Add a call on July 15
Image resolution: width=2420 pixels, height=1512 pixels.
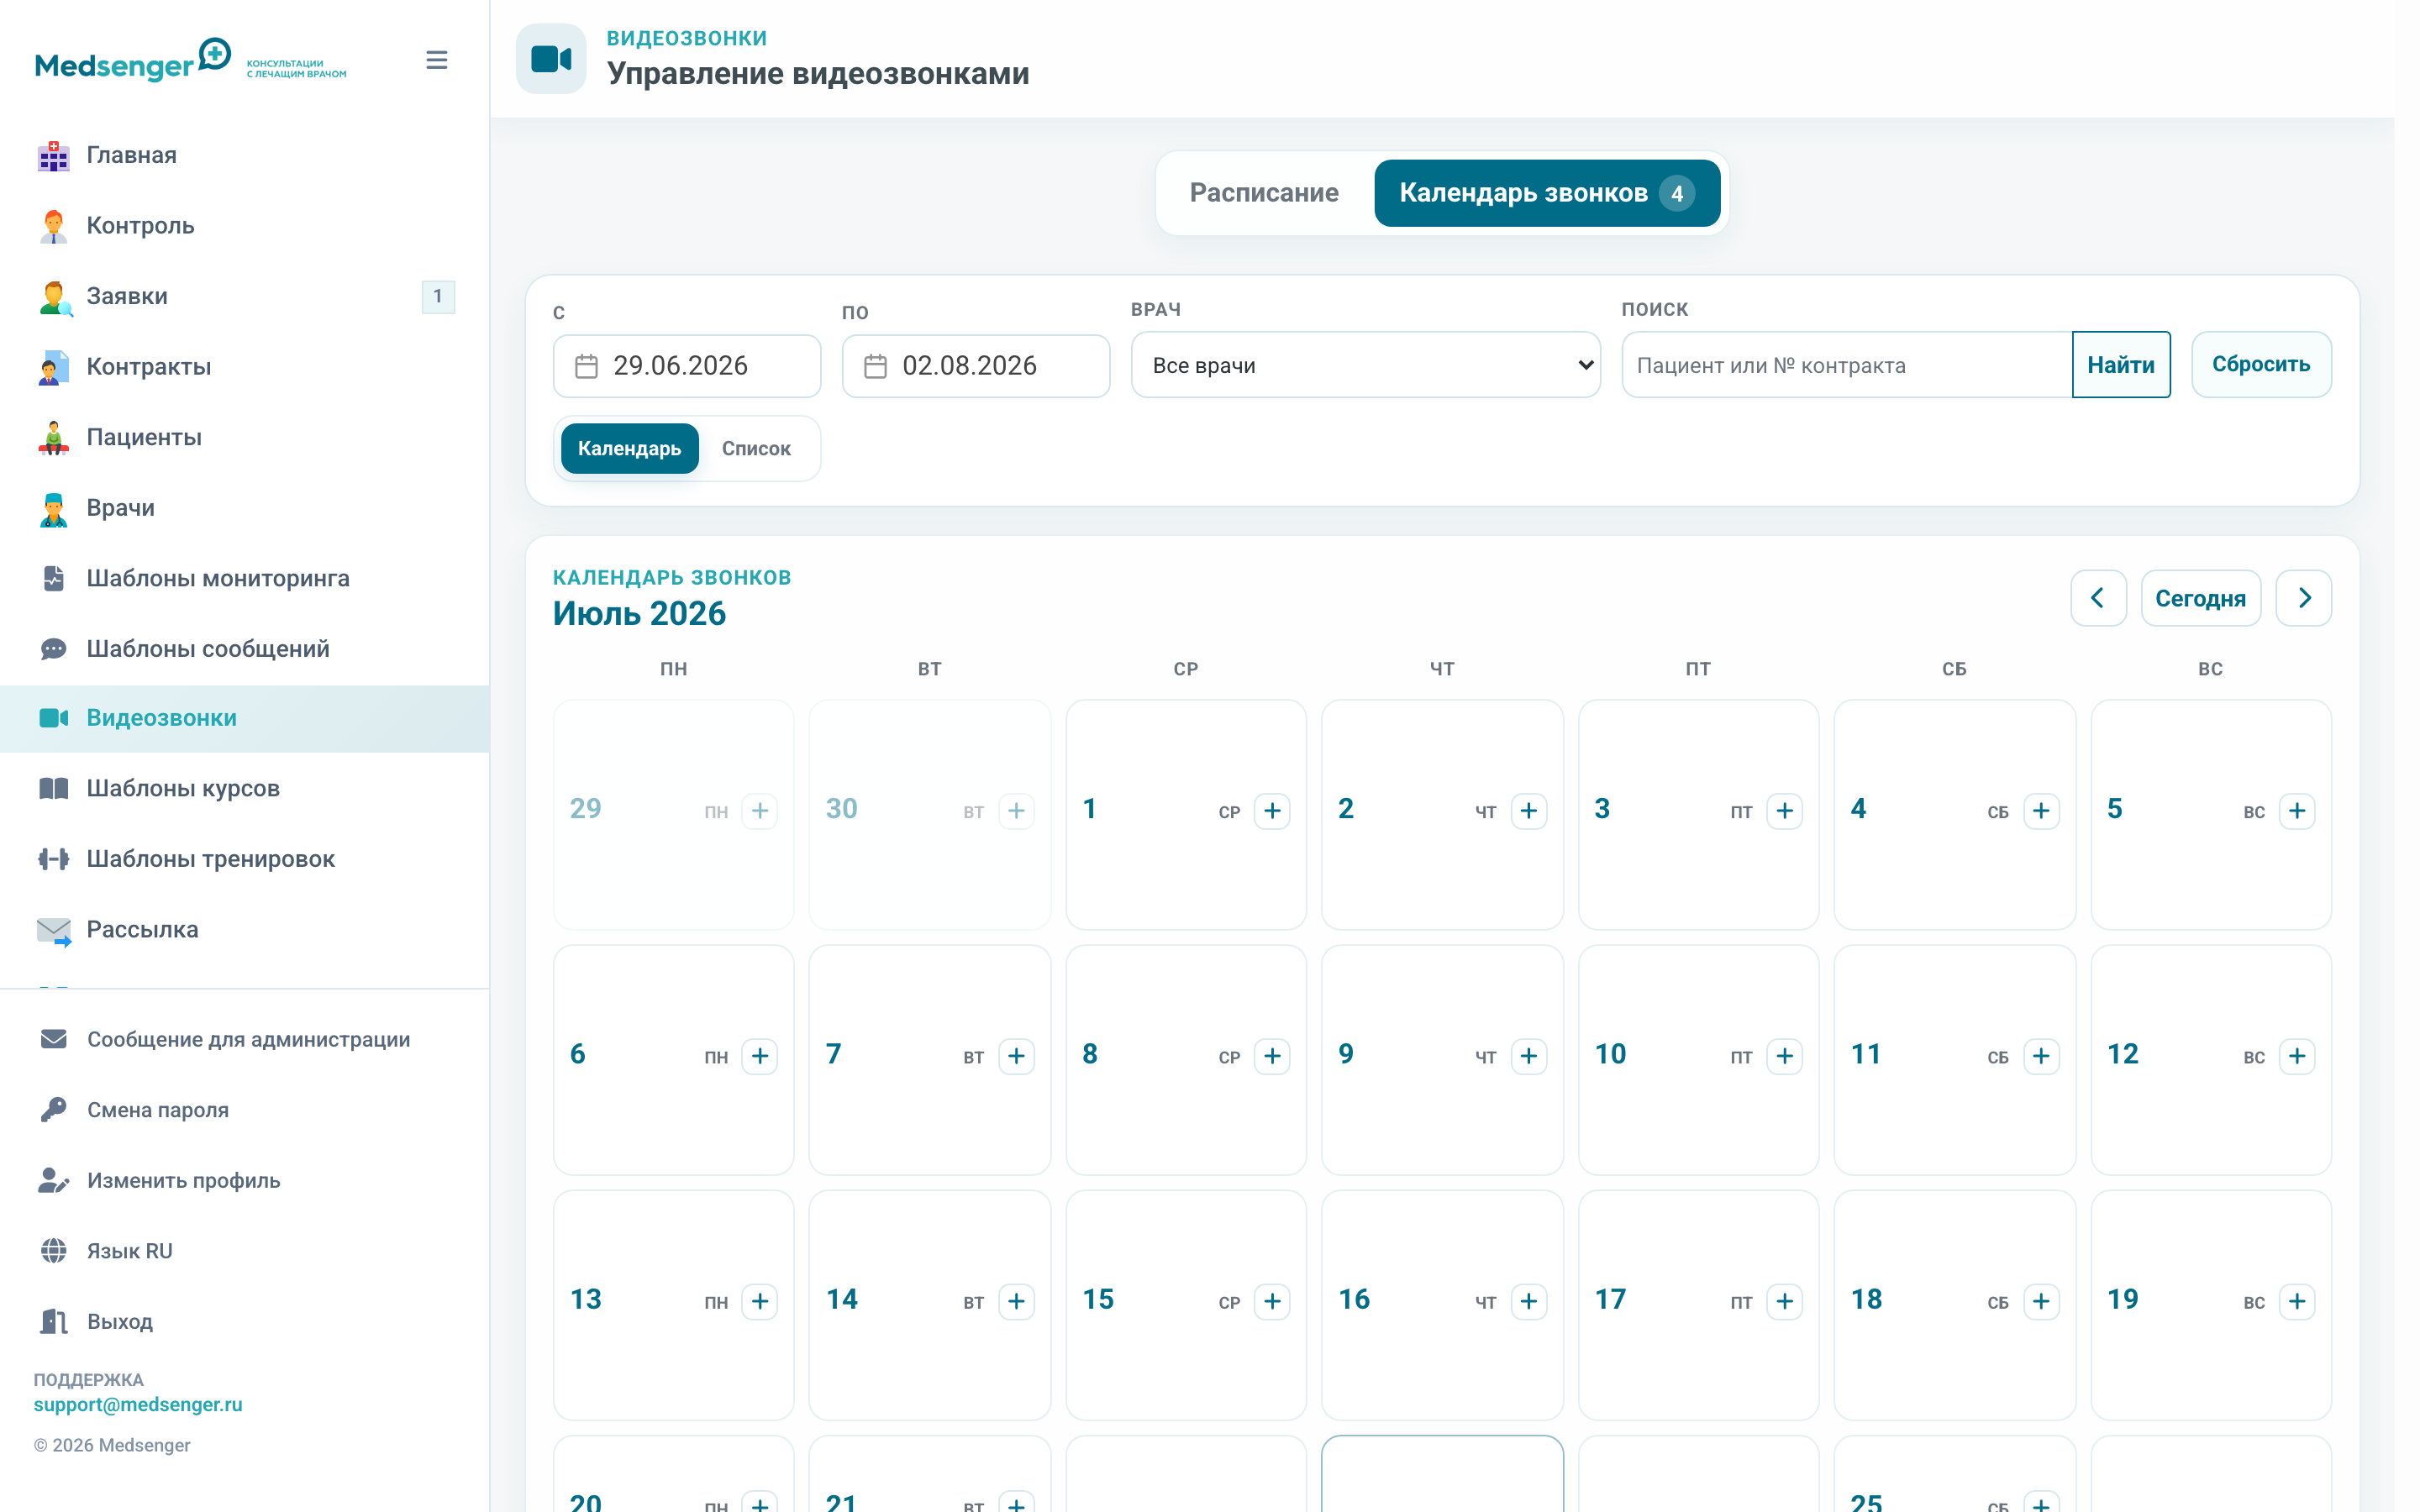pos(1272,1301)
